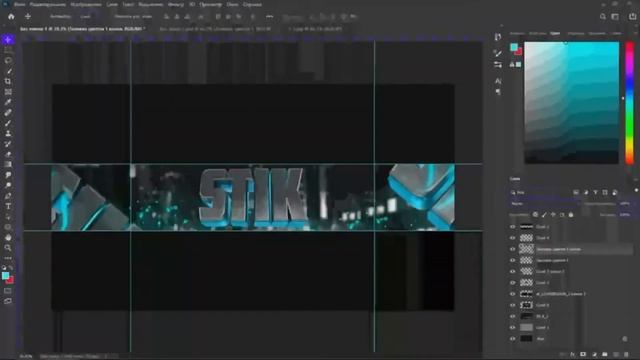Click the rainbow hue slider strip
The height and width of the screenshot is (360, 640).
pos(630,103)
